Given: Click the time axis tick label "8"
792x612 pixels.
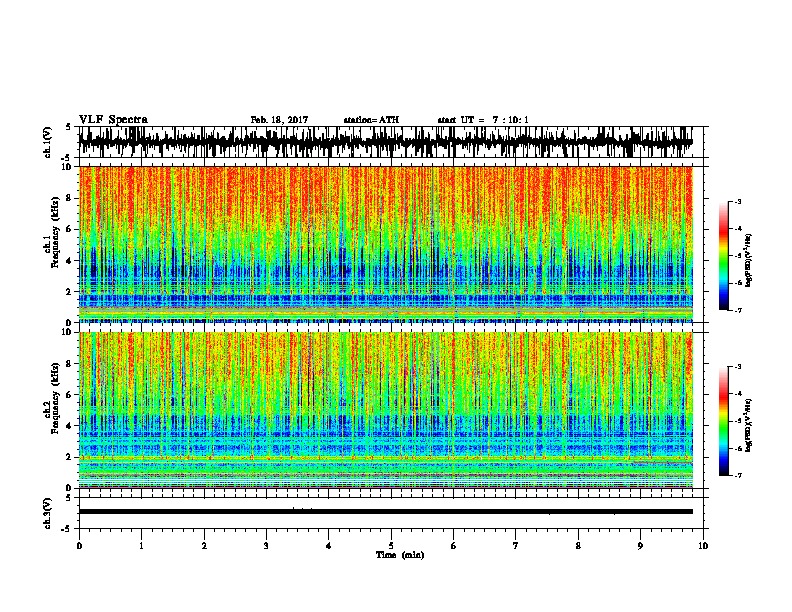Looking at the screenshot, I should pos(578,546).
